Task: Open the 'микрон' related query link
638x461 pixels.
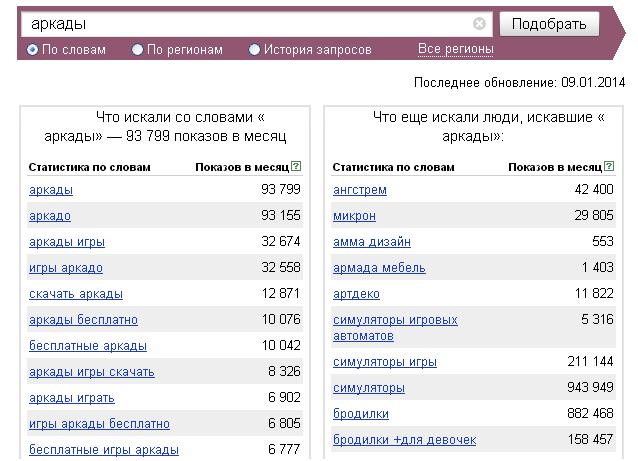Action: pos(354,216)
